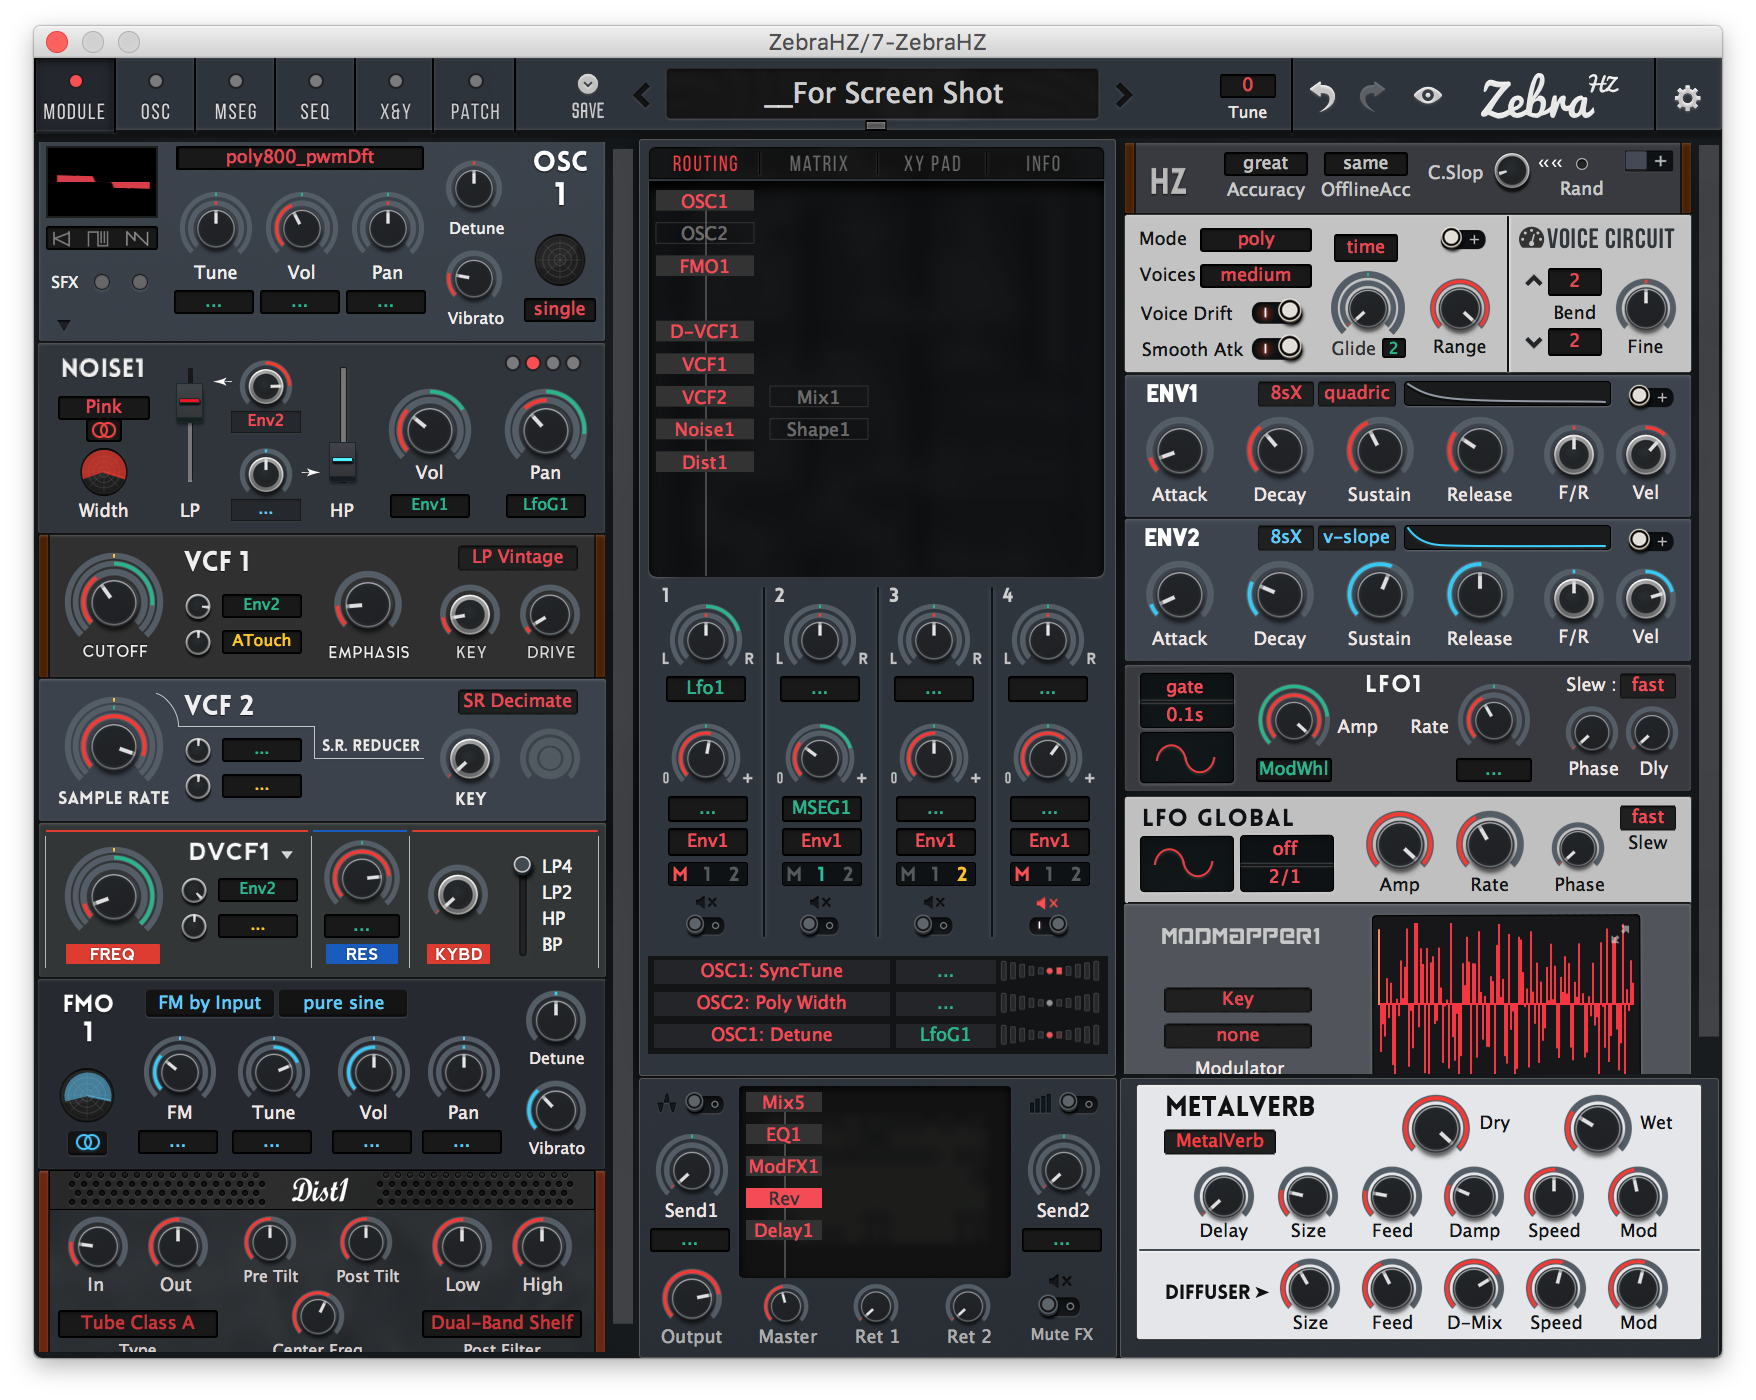This screenshot has height=1400, width=1756.
Task: Click the FMO 1 blue width dome icon
Action: click(x=87, y=1095)
